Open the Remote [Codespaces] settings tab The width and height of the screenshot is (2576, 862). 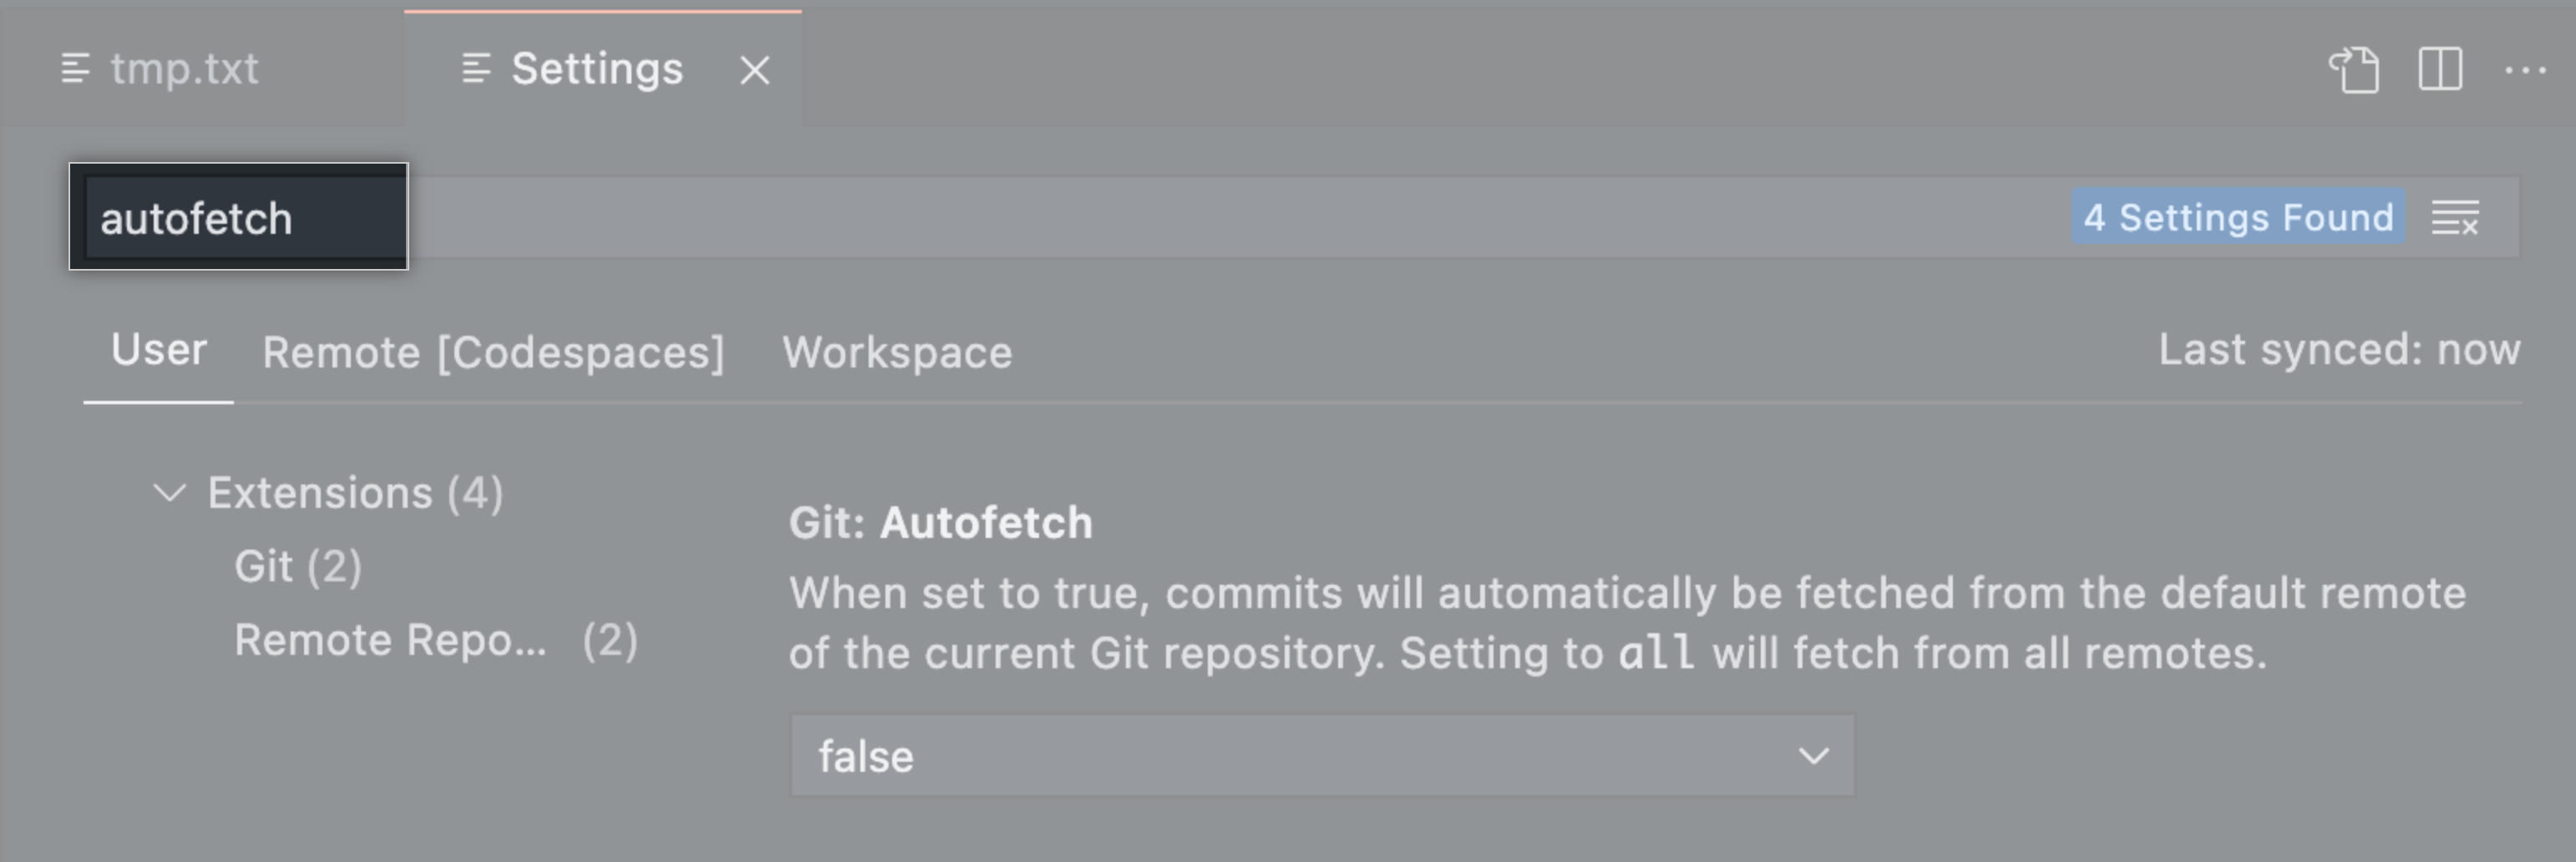pyautogui.click(x=494, y=352)
